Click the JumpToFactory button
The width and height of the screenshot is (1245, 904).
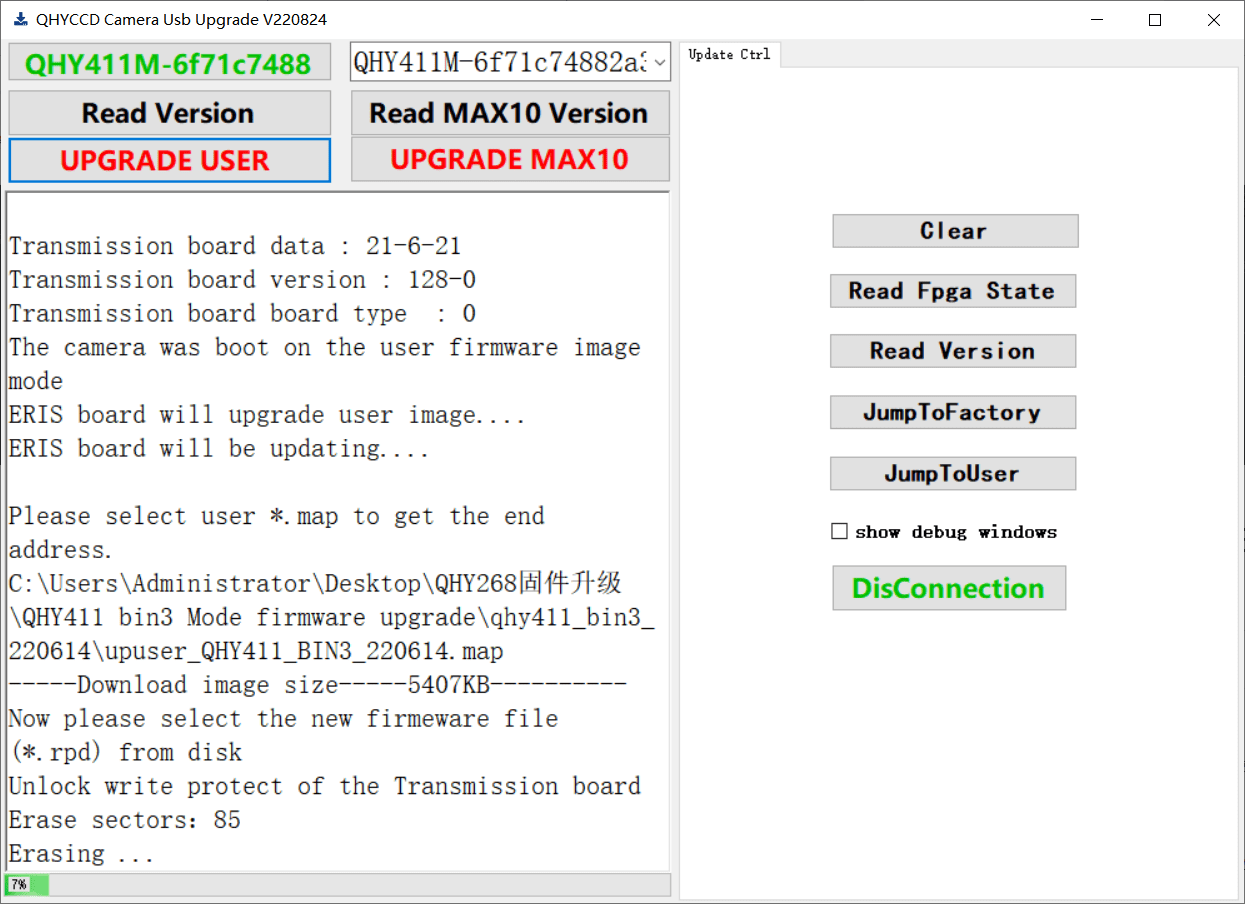(953, 412)
